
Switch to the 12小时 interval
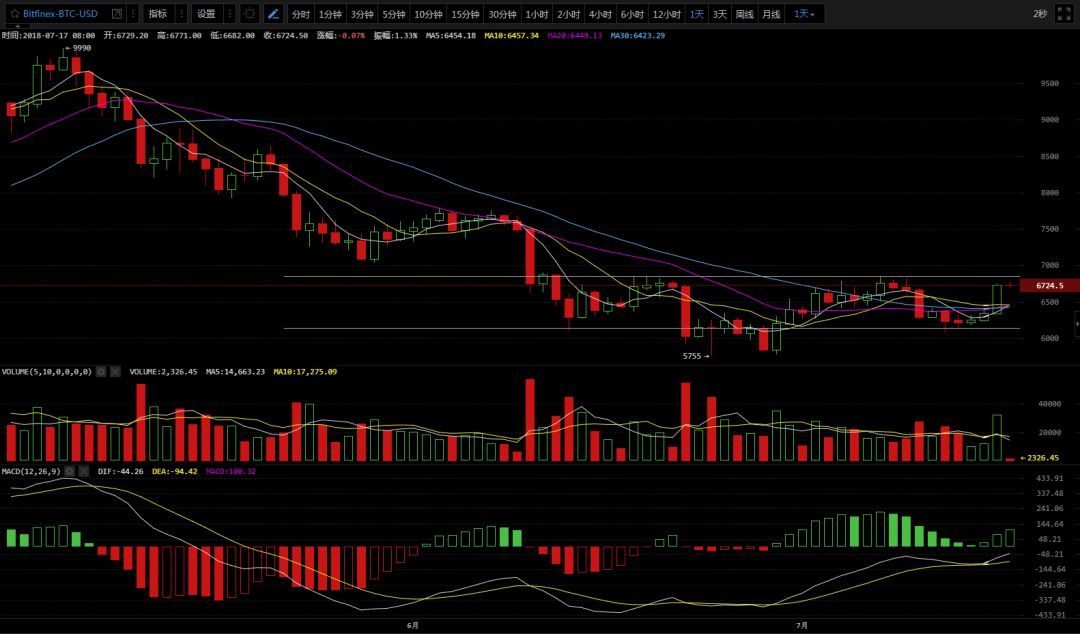[x=666, y=14]
